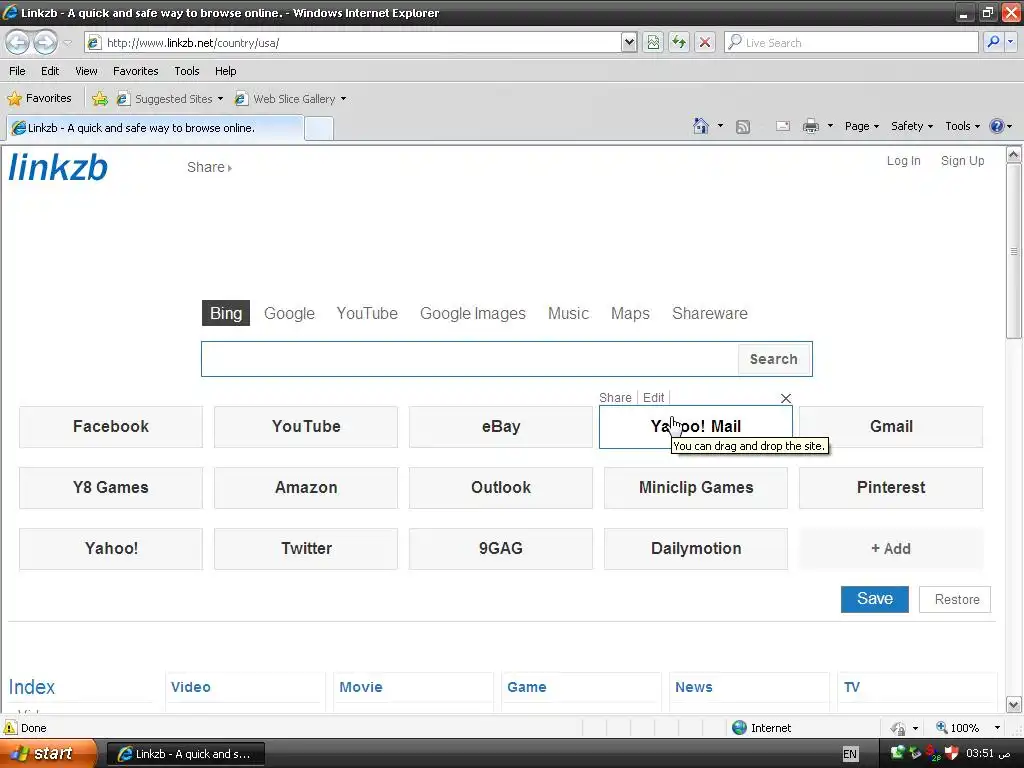
Task: Select the Shareware search tab
Action: coord(710,313)
